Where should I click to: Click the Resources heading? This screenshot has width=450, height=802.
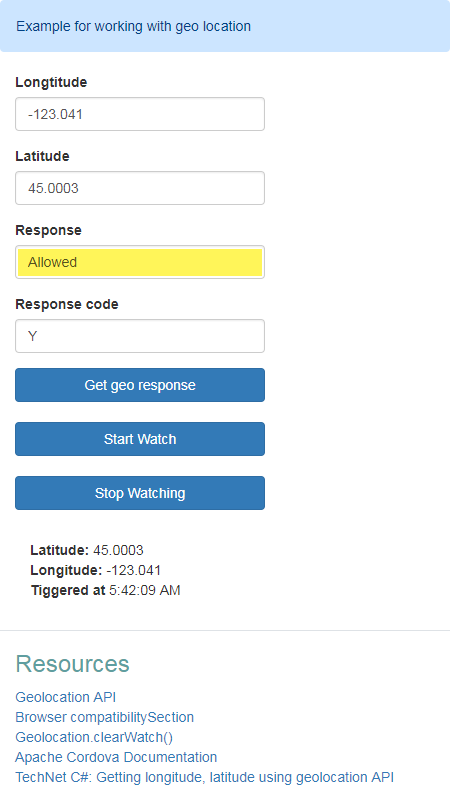(72, 664)
